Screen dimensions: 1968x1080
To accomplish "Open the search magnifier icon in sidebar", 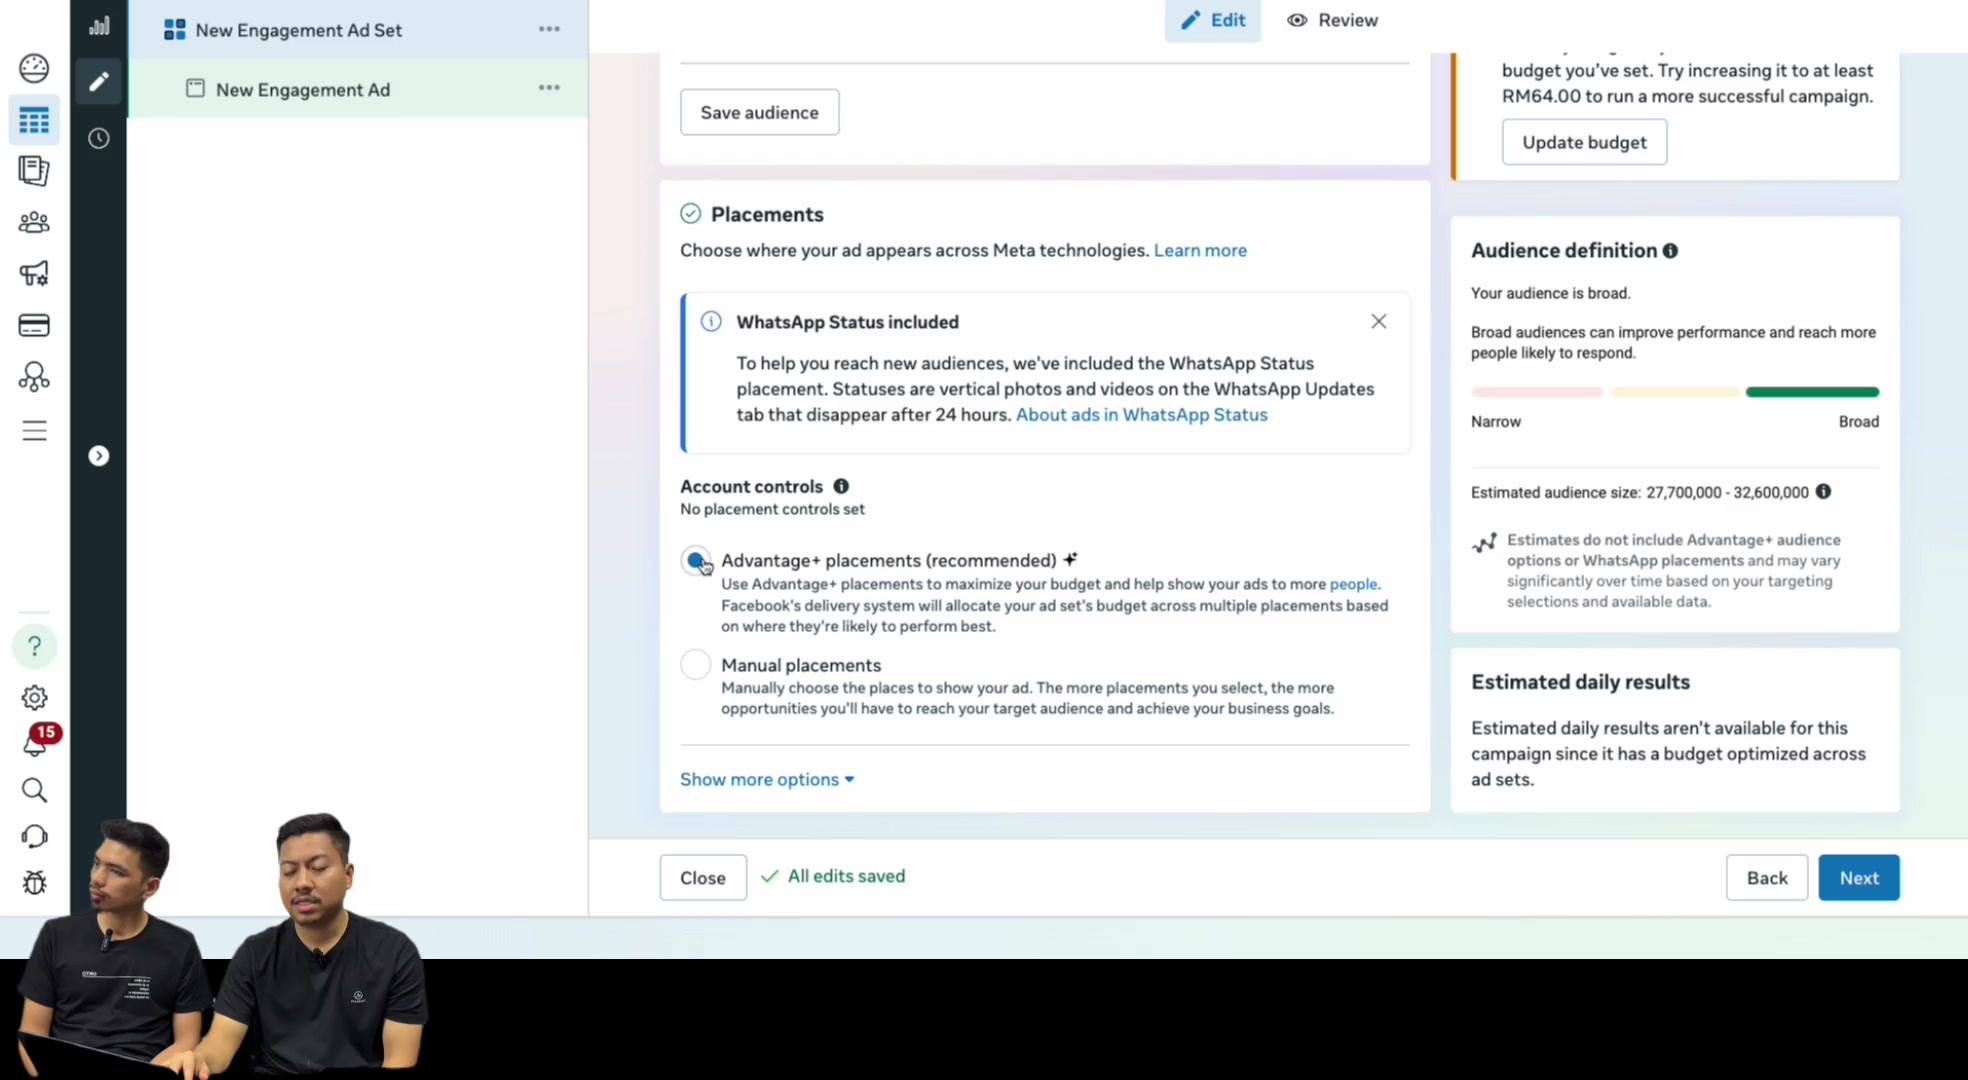I will coord(34,790).
